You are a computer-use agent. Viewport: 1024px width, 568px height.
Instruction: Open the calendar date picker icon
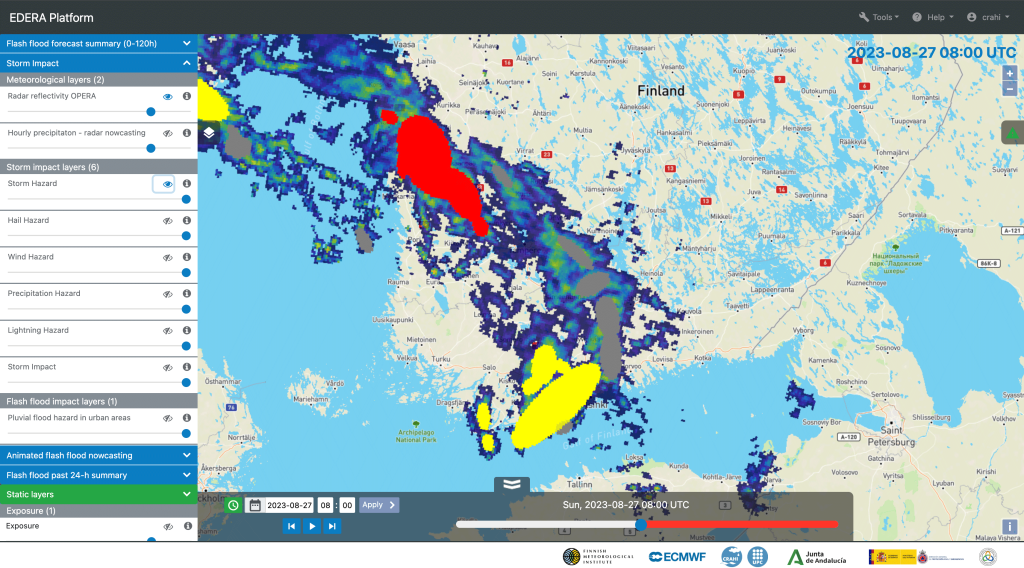pos(255,505)
